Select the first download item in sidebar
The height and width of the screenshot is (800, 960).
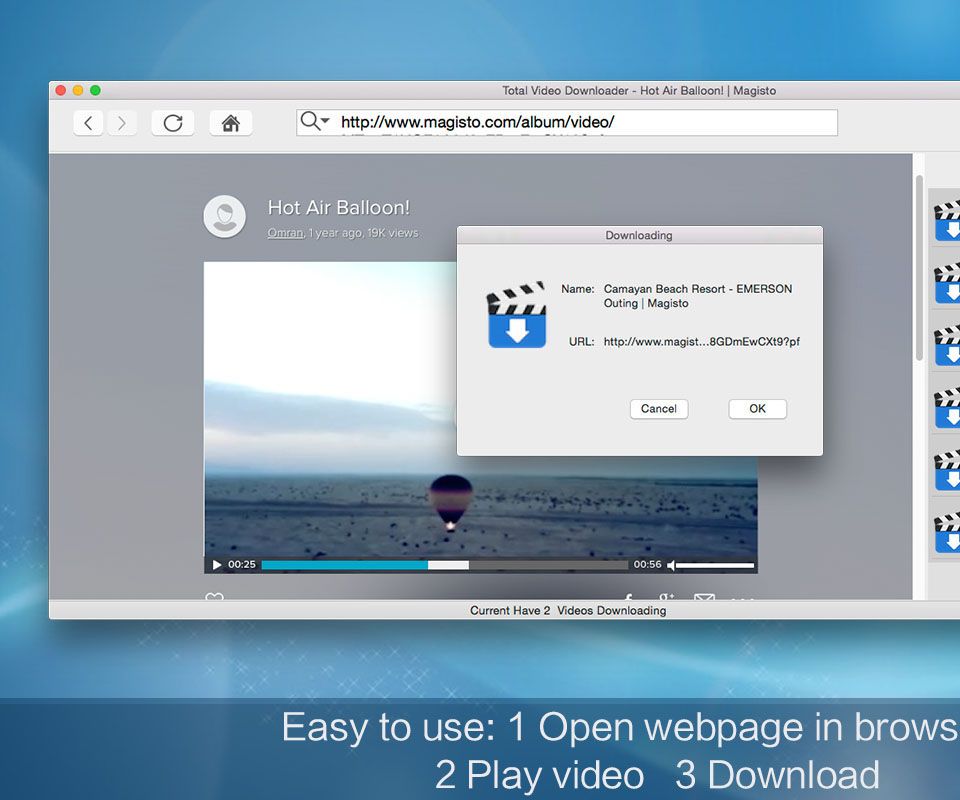[947, 220]
